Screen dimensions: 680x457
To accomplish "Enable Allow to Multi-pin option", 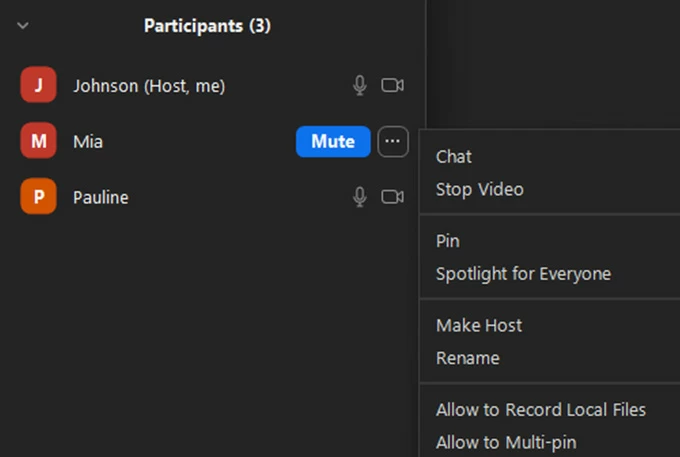I will 506,442.
